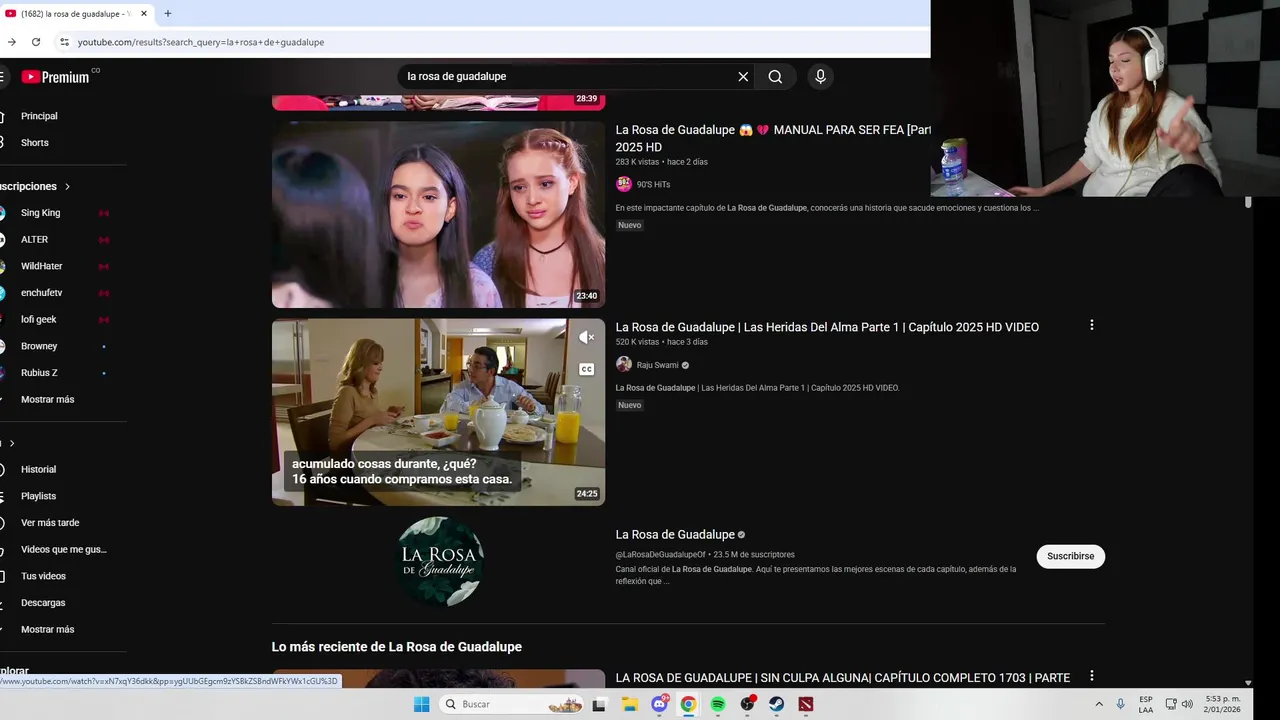Open Playlists in sidebar

tap(38, 496)
